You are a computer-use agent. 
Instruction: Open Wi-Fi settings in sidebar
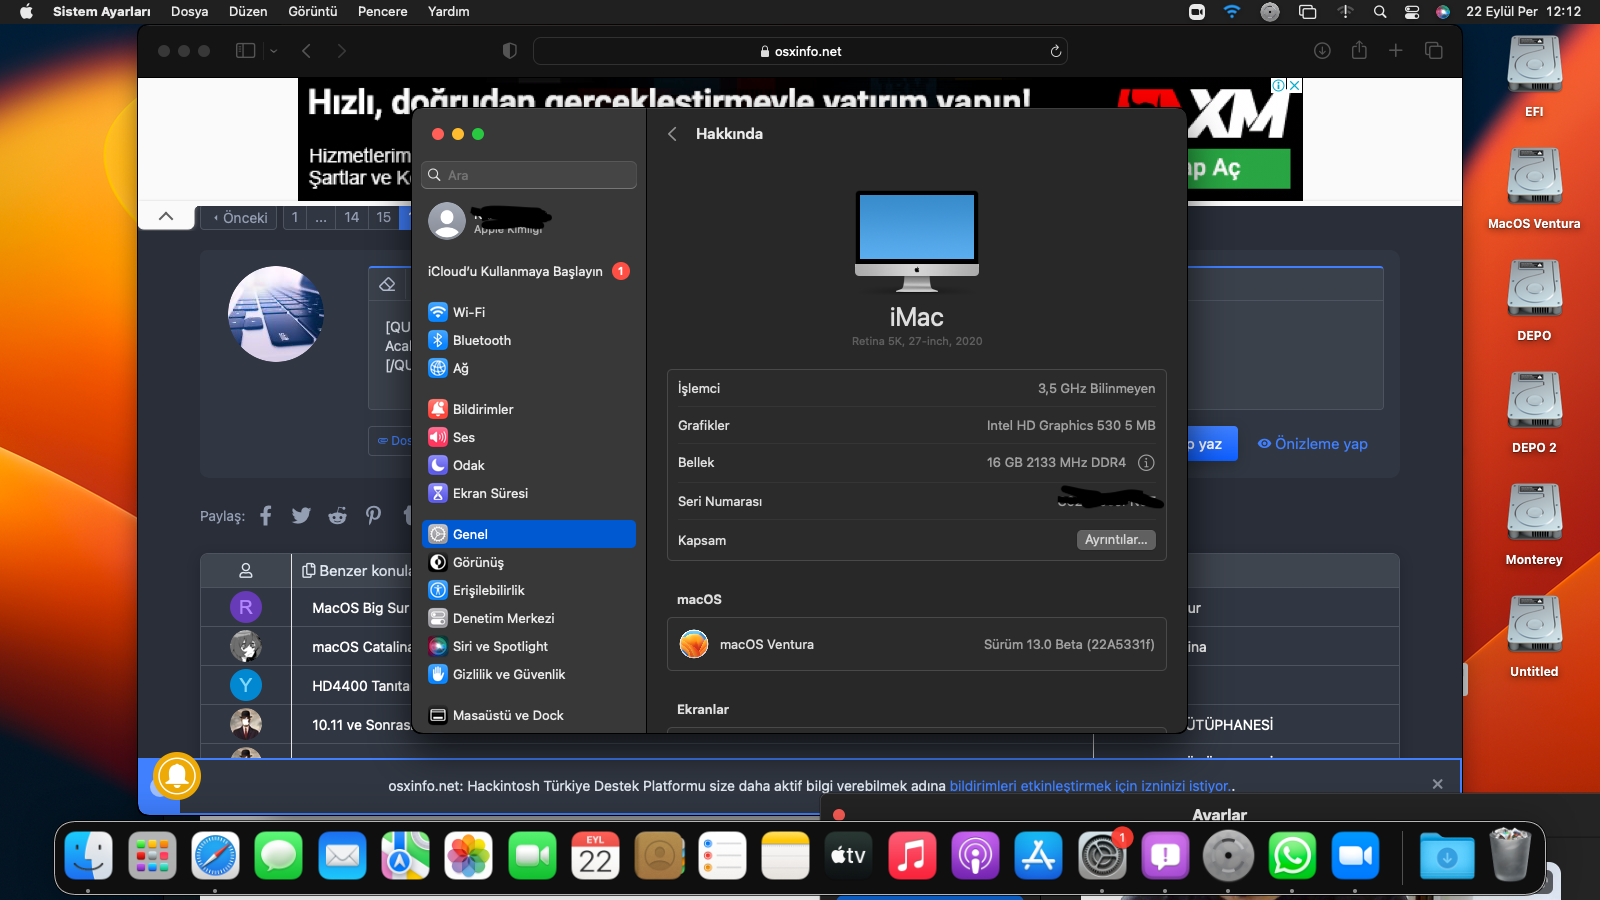[x=468, y=312]
